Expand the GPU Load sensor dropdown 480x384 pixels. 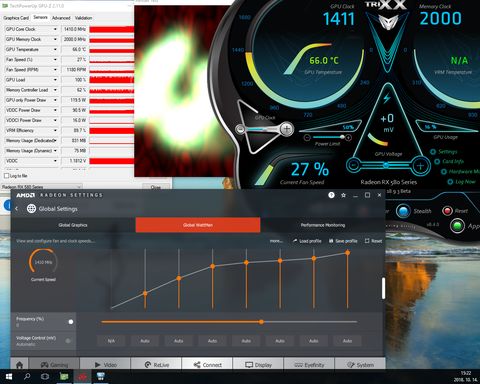tap(55, 80)
